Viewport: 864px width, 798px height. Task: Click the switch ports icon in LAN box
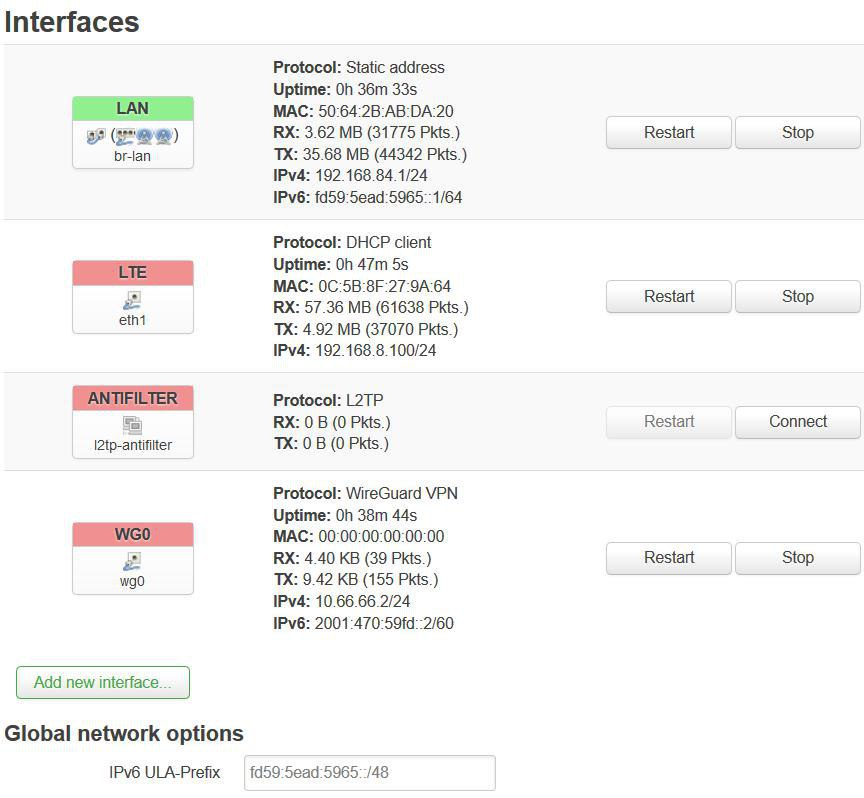tap(126, 136)
